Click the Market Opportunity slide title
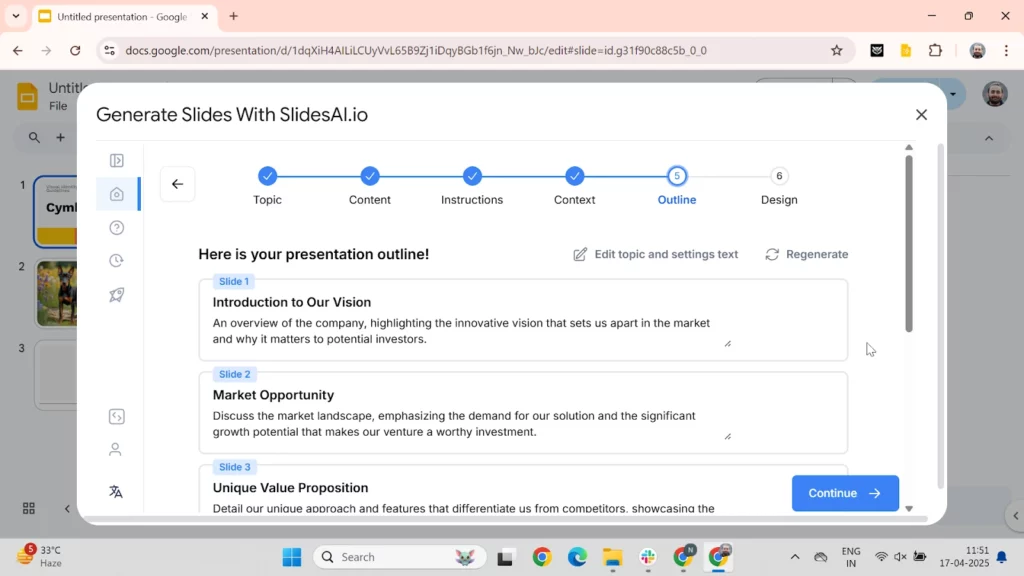The width and height of the screenshot is (1024, 576). pos(273,395)
